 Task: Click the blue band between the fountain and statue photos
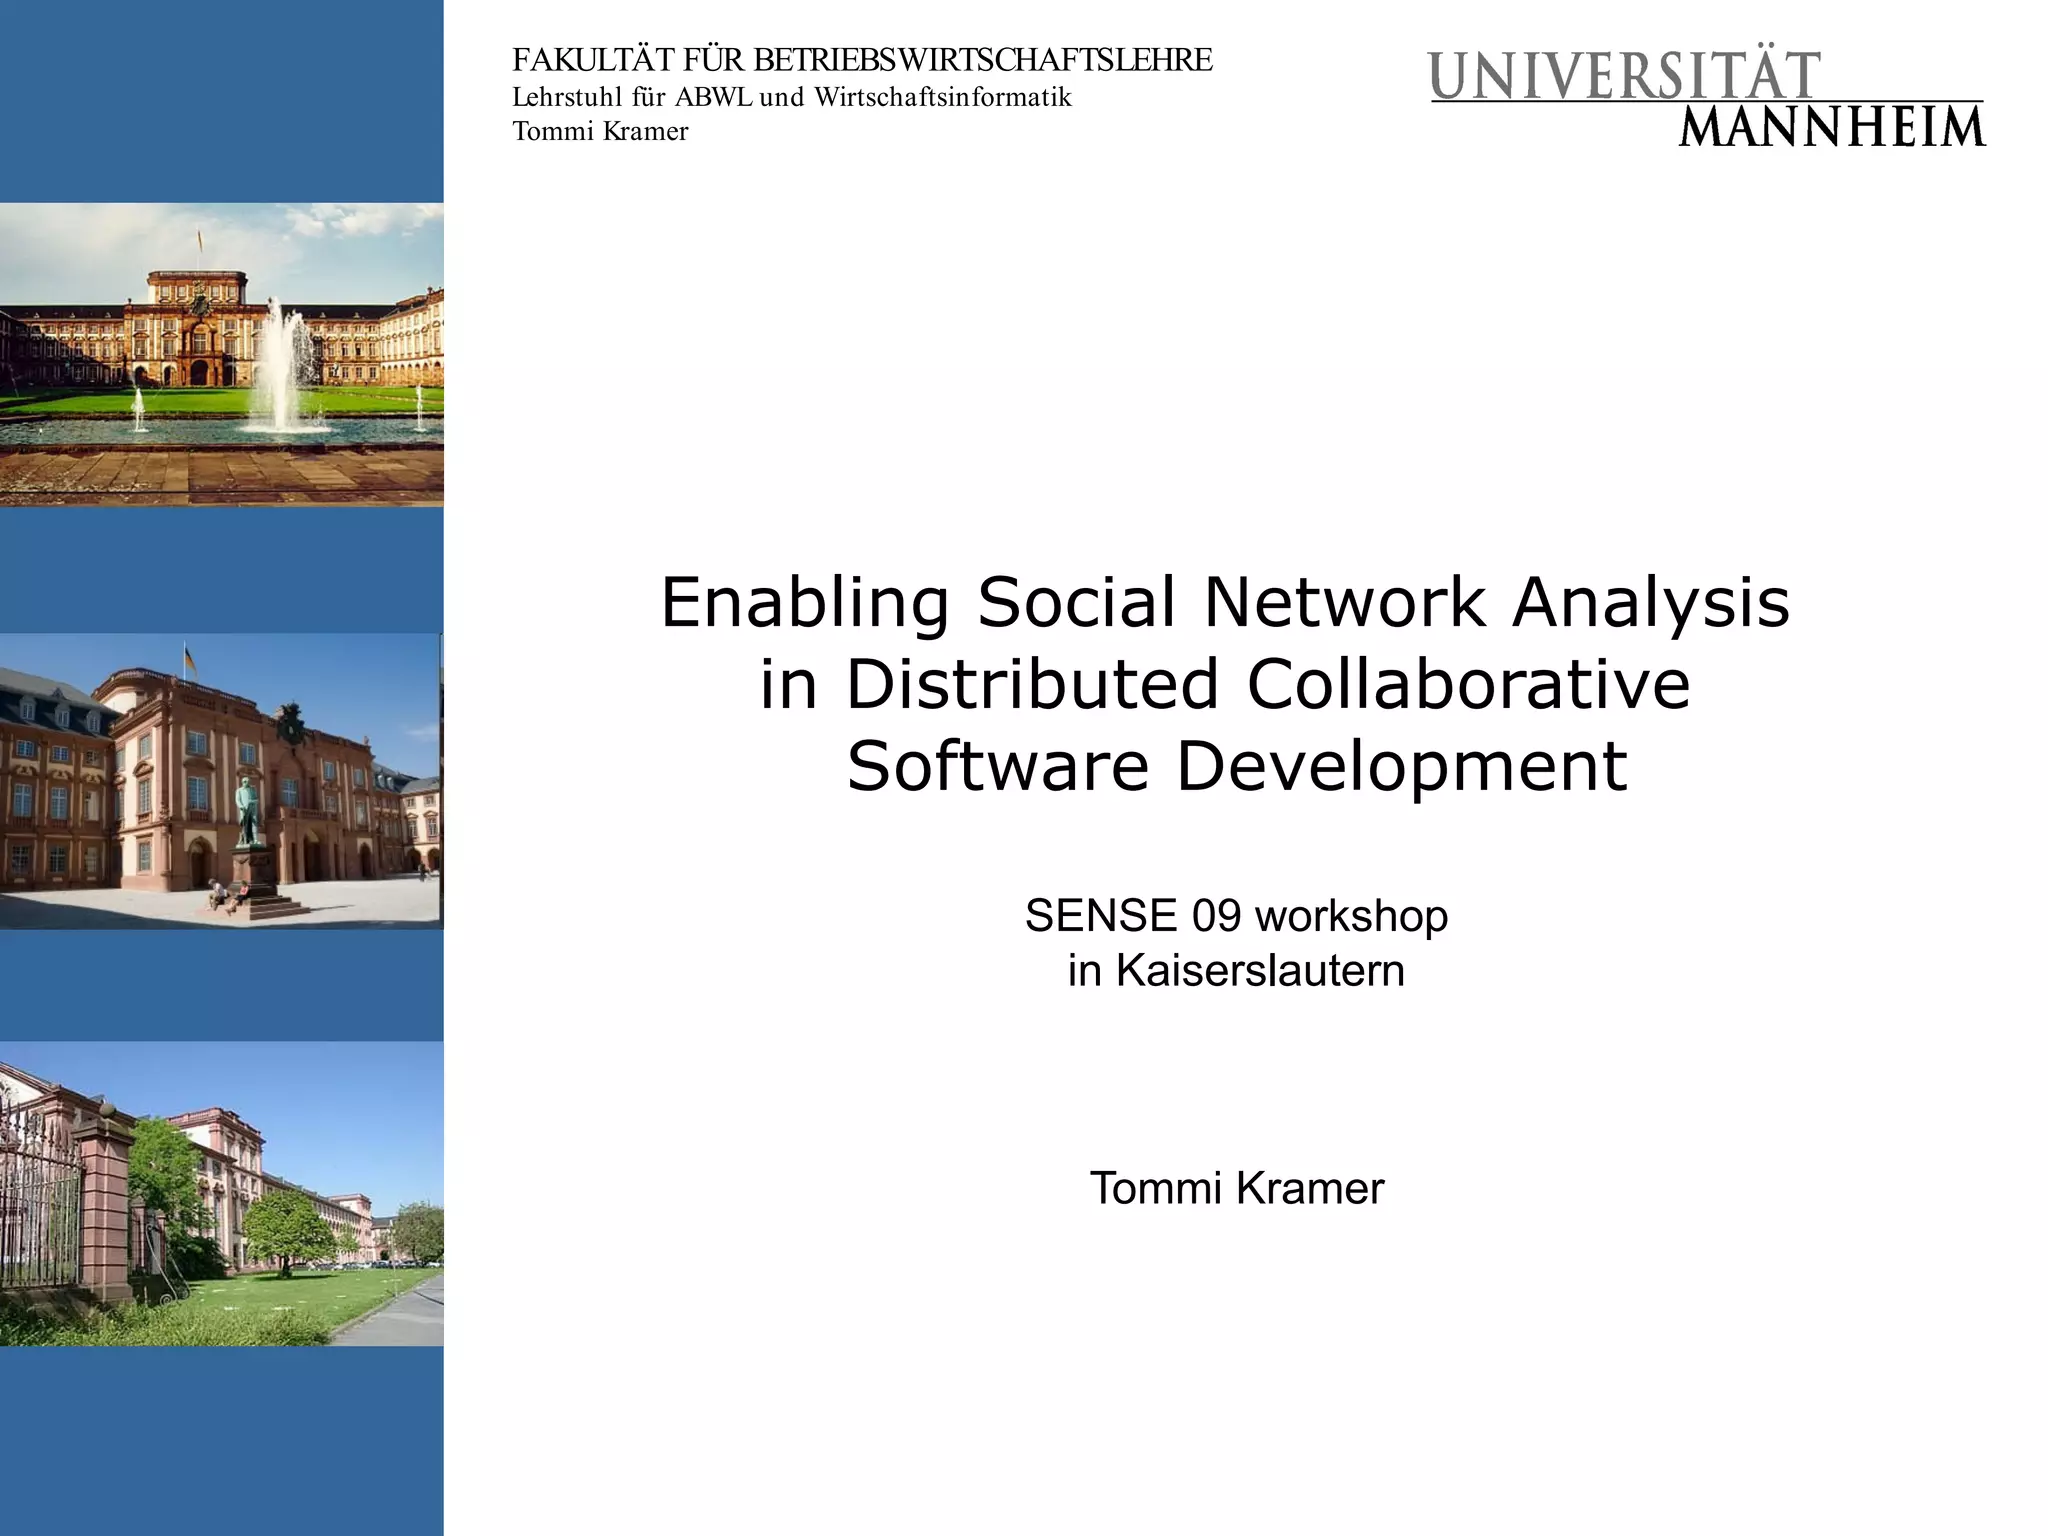tap(221, 569)
